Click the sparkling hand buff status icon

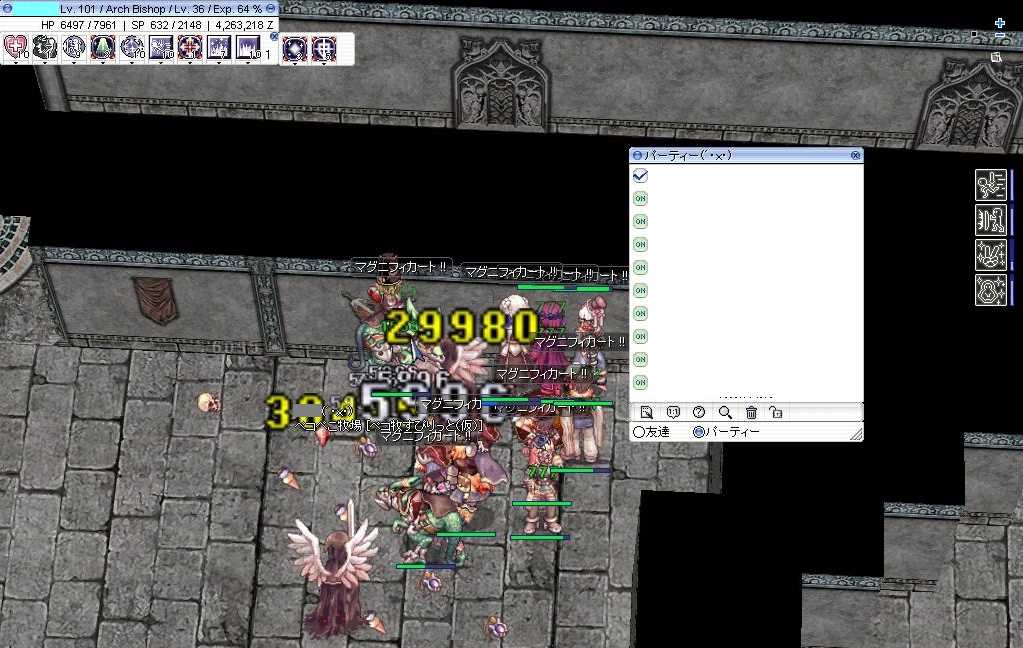point(990,255)
